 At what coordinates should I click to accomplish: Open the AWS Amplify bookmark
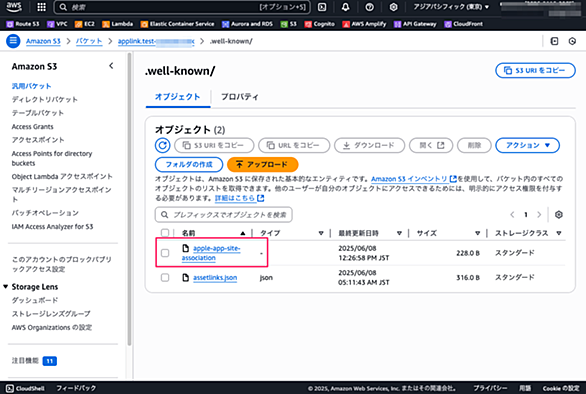pyautogui.click(x=364, y=24)
